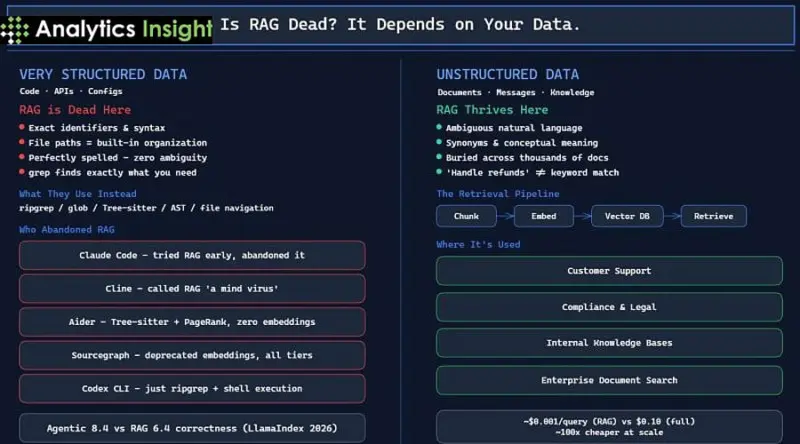Viewport: 800px width, 444px height.
Task: Click the Vector DB pipeline box
Action: tap(628, 216)
